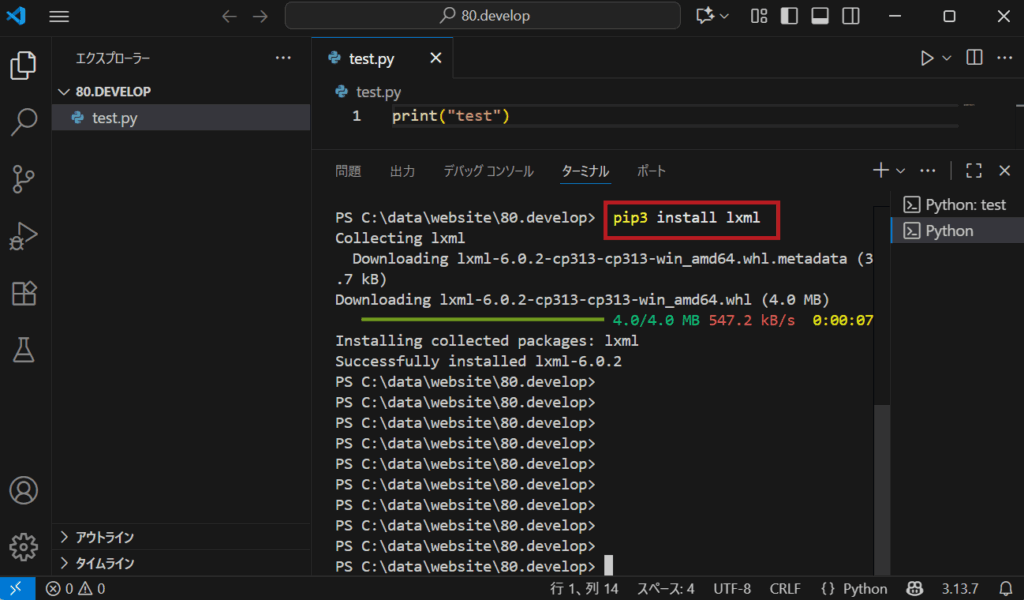The height and width of the screenshot is (600, 1024).
Task: Open the Manage gear settings
Action: pos(23,547)
